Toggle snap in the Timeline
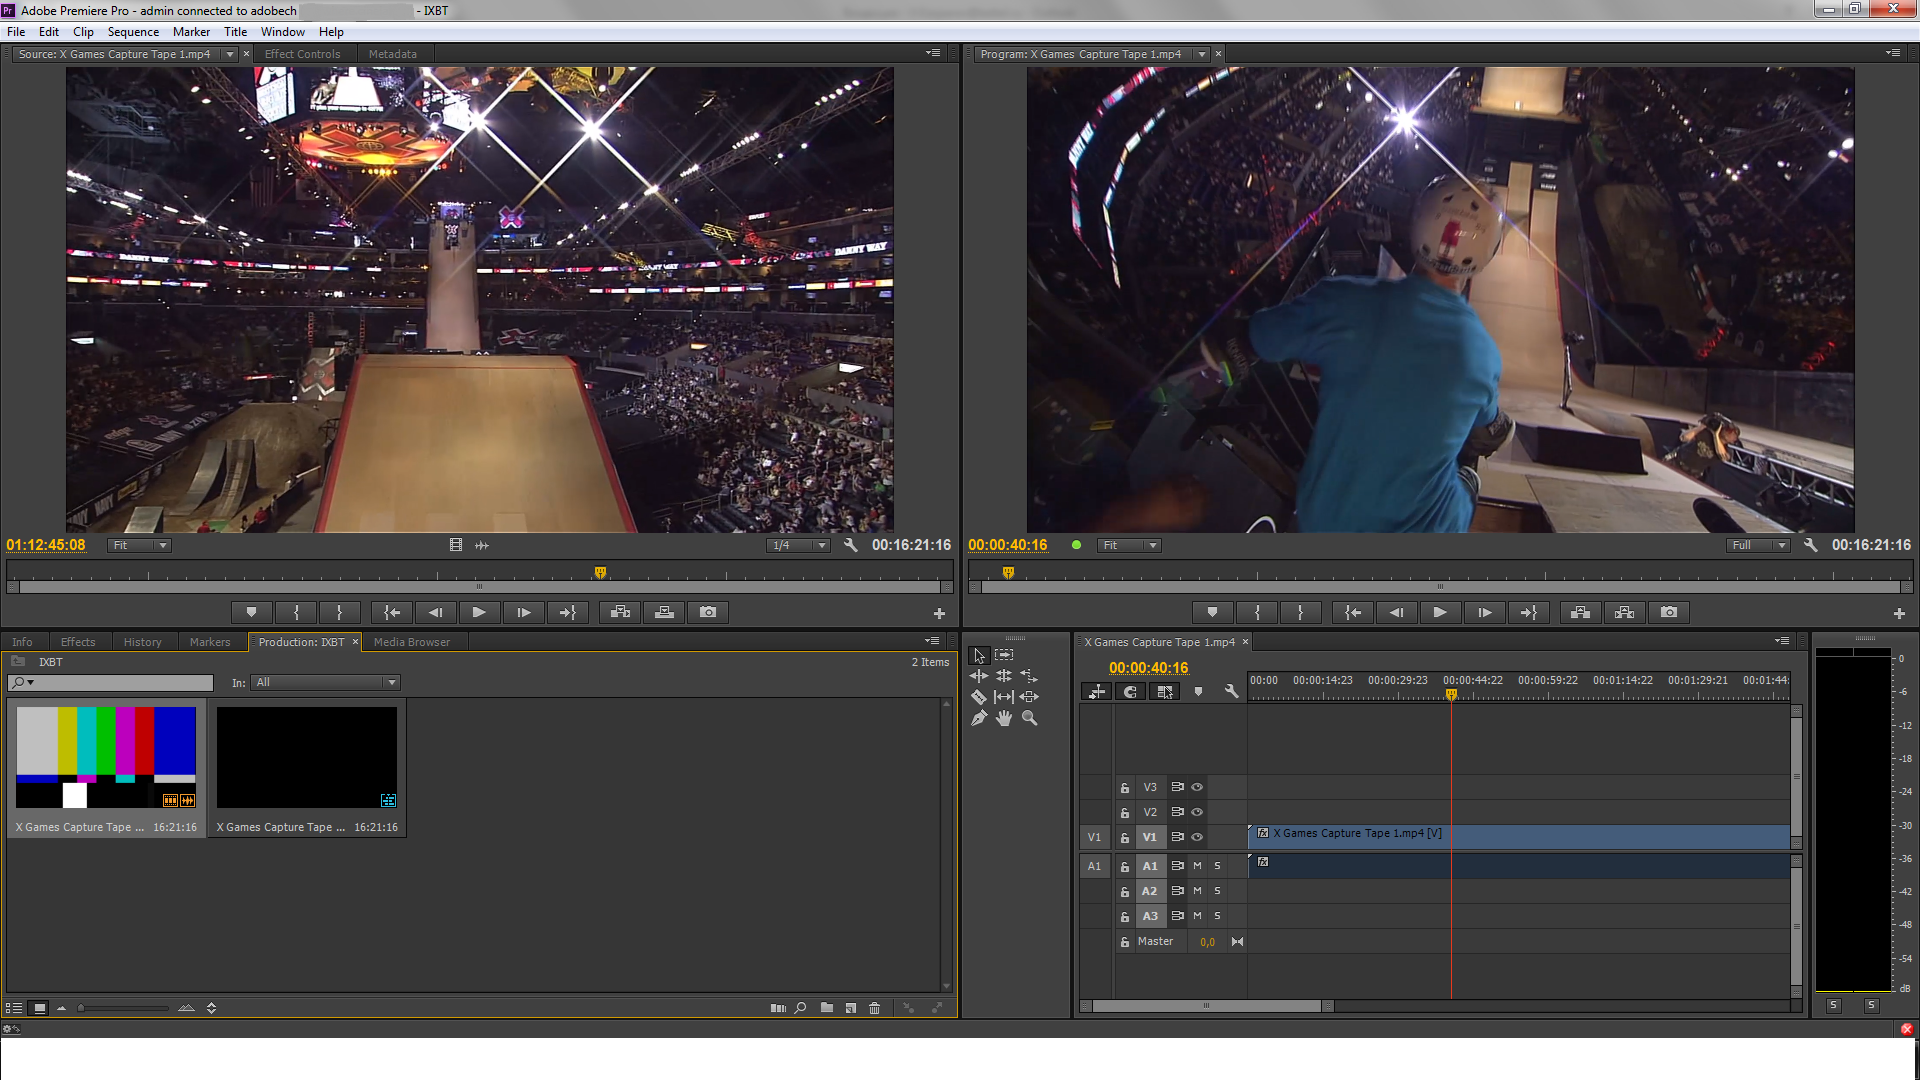The image size is (1920, 1080). (x=1131, y=691)
